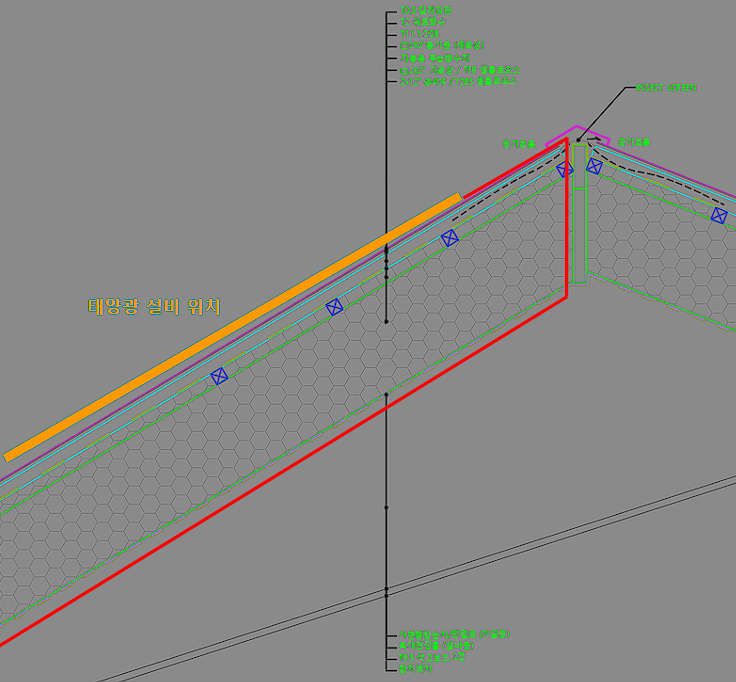
Task: Select the 'T11.1 OSB' layer annotation
Action: [x=420, y=34]
